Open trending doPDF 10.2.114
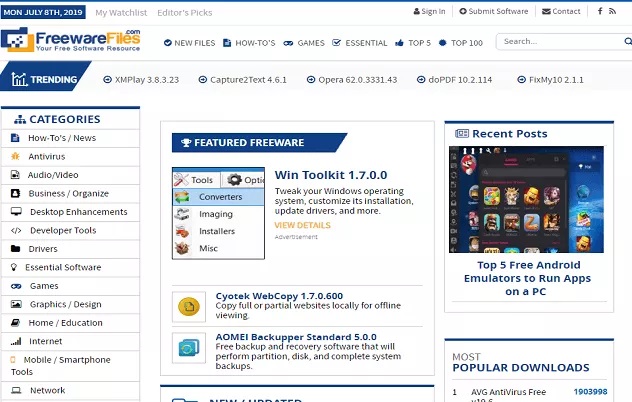632x402 pixels. [454, 80]
